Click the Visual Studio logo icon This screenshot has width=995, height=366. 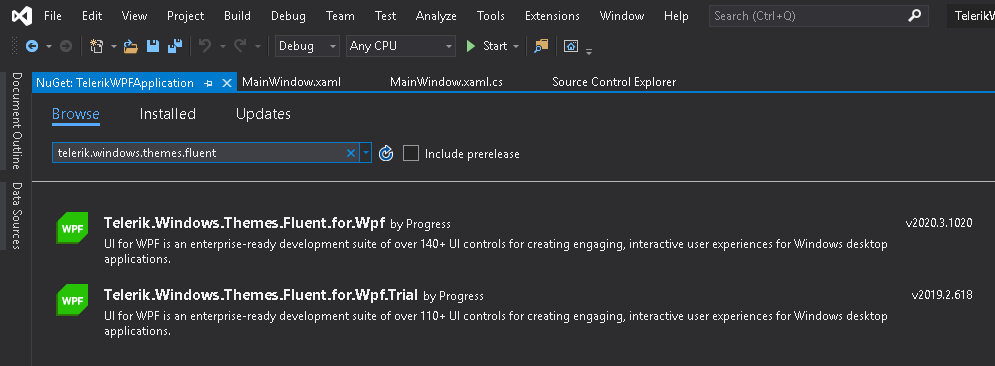tap(22, 16)
